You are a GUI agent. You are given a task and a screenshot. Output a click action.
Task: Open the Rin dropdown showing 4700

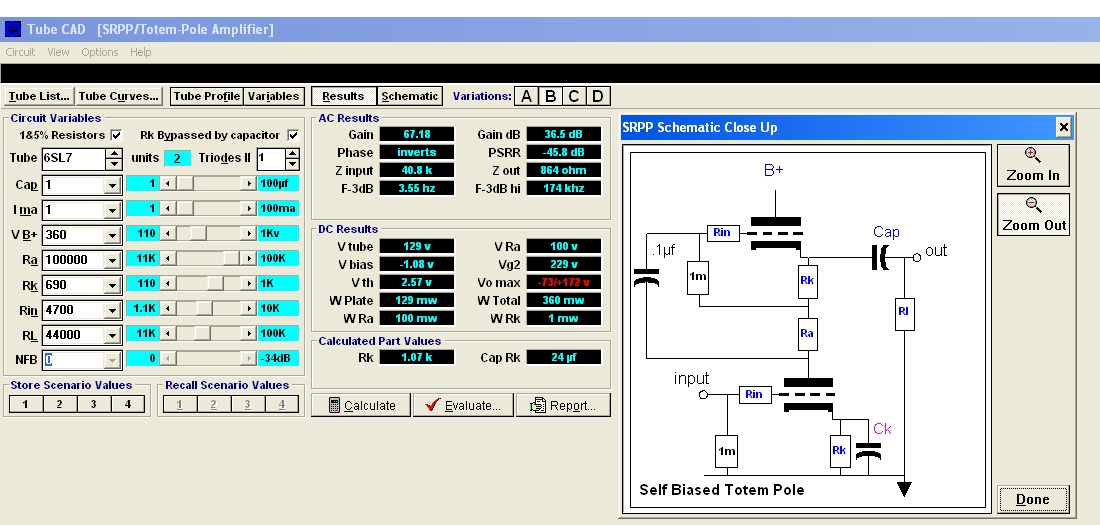112,310
